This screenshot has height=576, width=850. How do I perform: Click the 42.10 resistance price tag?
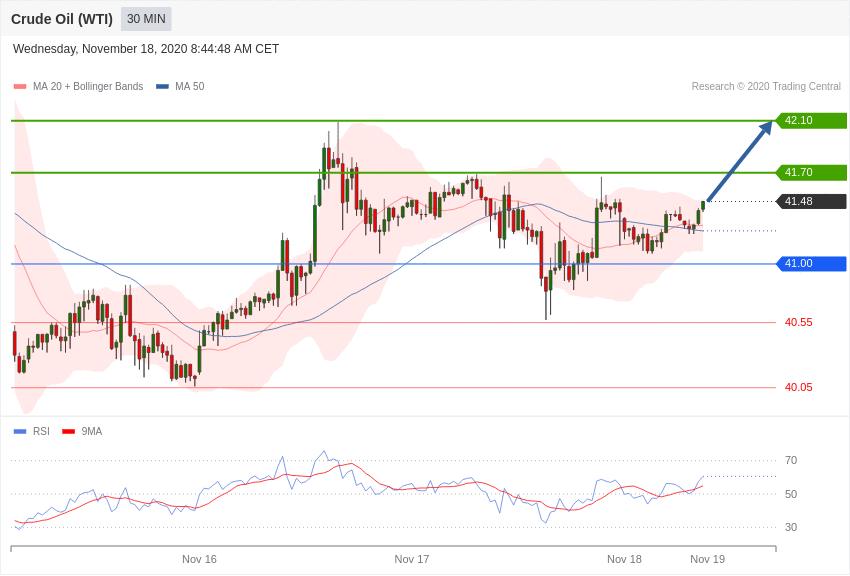coord(812,120)
